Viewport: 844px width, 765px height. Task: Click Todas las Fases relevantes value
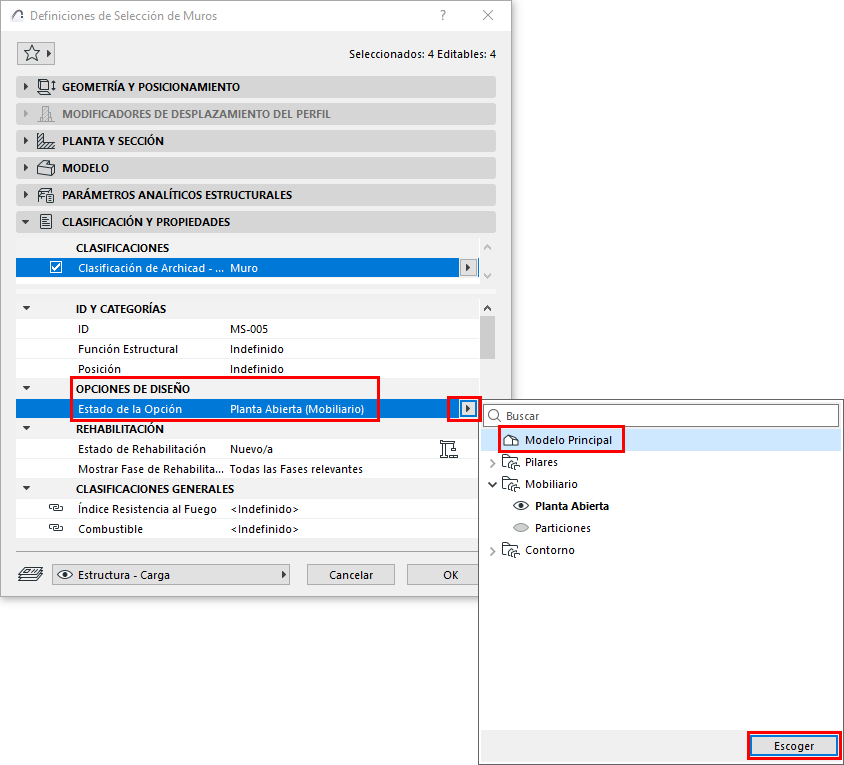(x=296, y=469)
